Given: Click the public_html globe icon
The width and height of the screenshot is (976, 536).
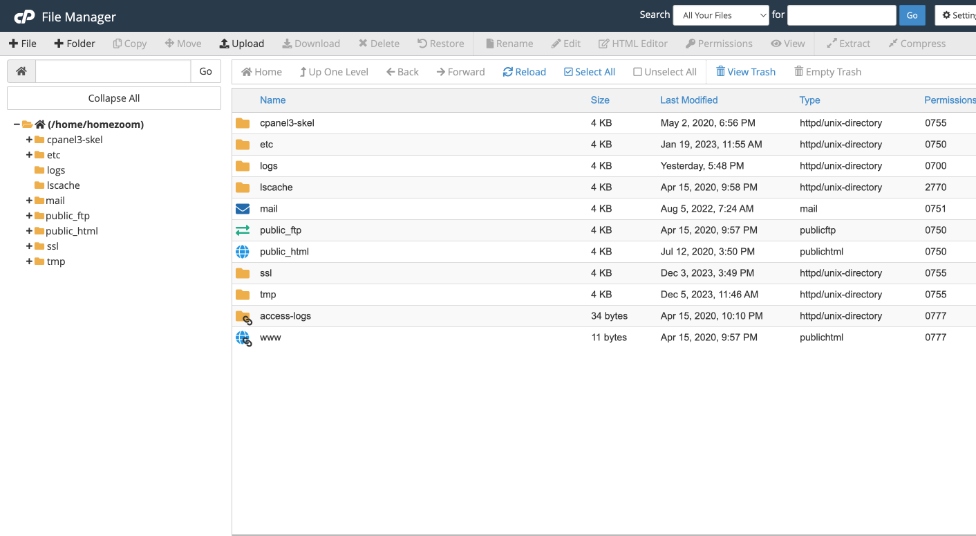Looking at the screenshot, I should (243, 252).
